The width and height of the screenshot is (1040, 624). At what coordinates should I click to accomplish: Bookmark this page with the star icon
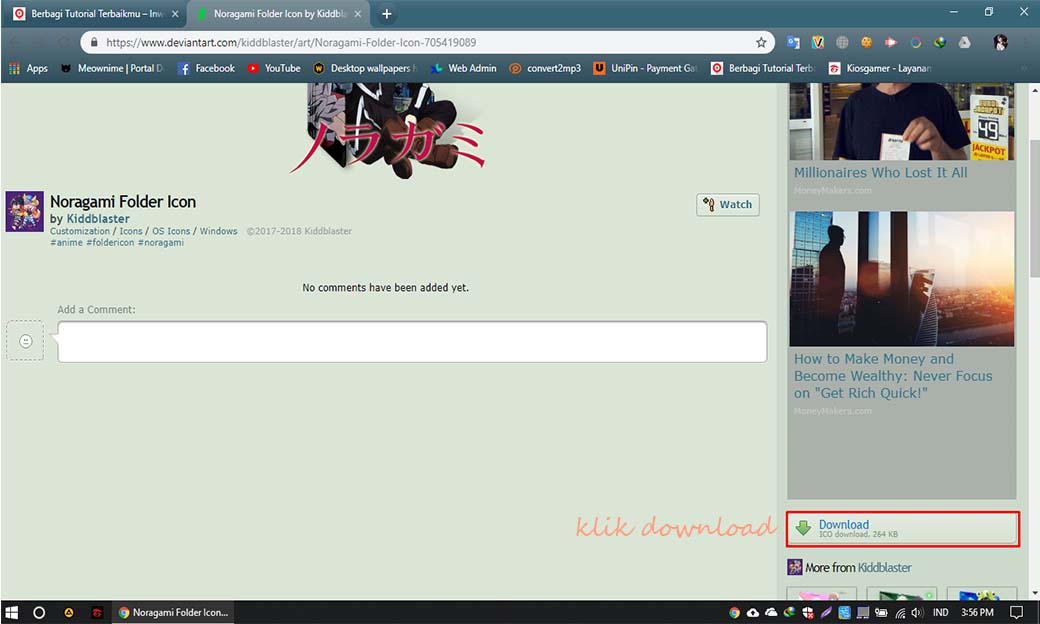tap(761, 42)
